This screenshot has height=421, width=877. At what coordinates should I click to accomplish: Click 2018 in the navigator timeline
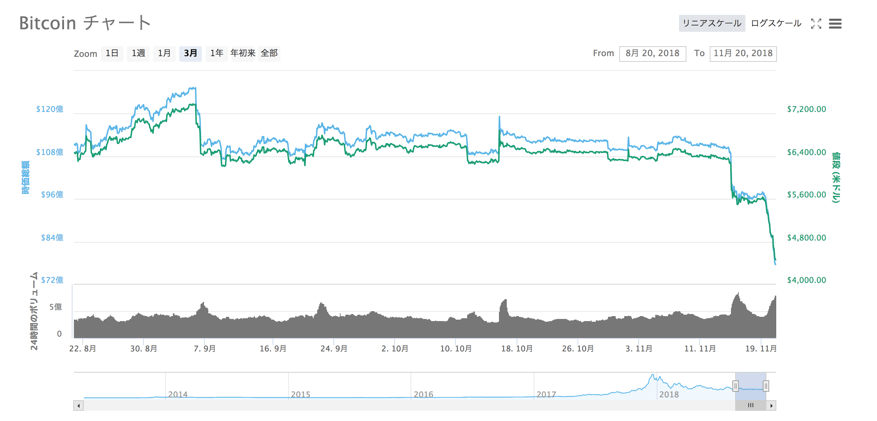coord(669,394)
